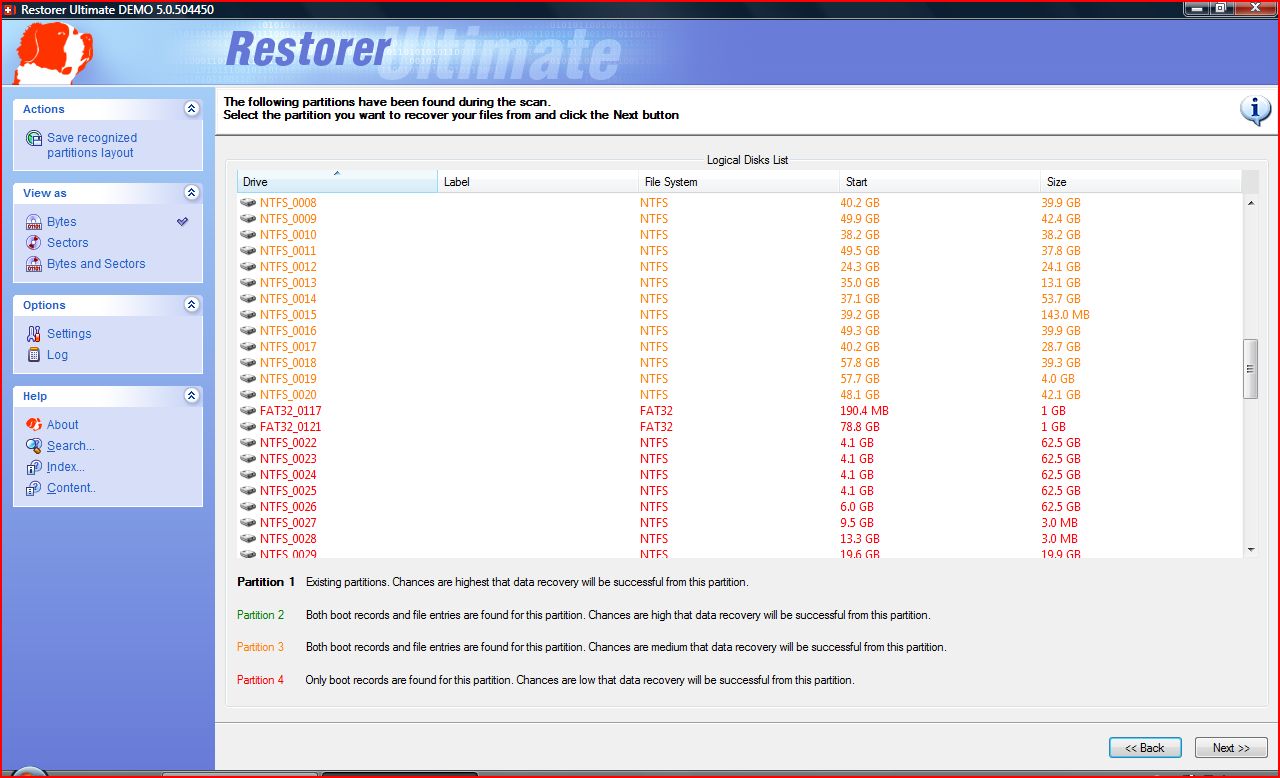Click the drive icon next to NTFS_0022
Screen dimensions: 1280x778
click(x=249, y=443)
